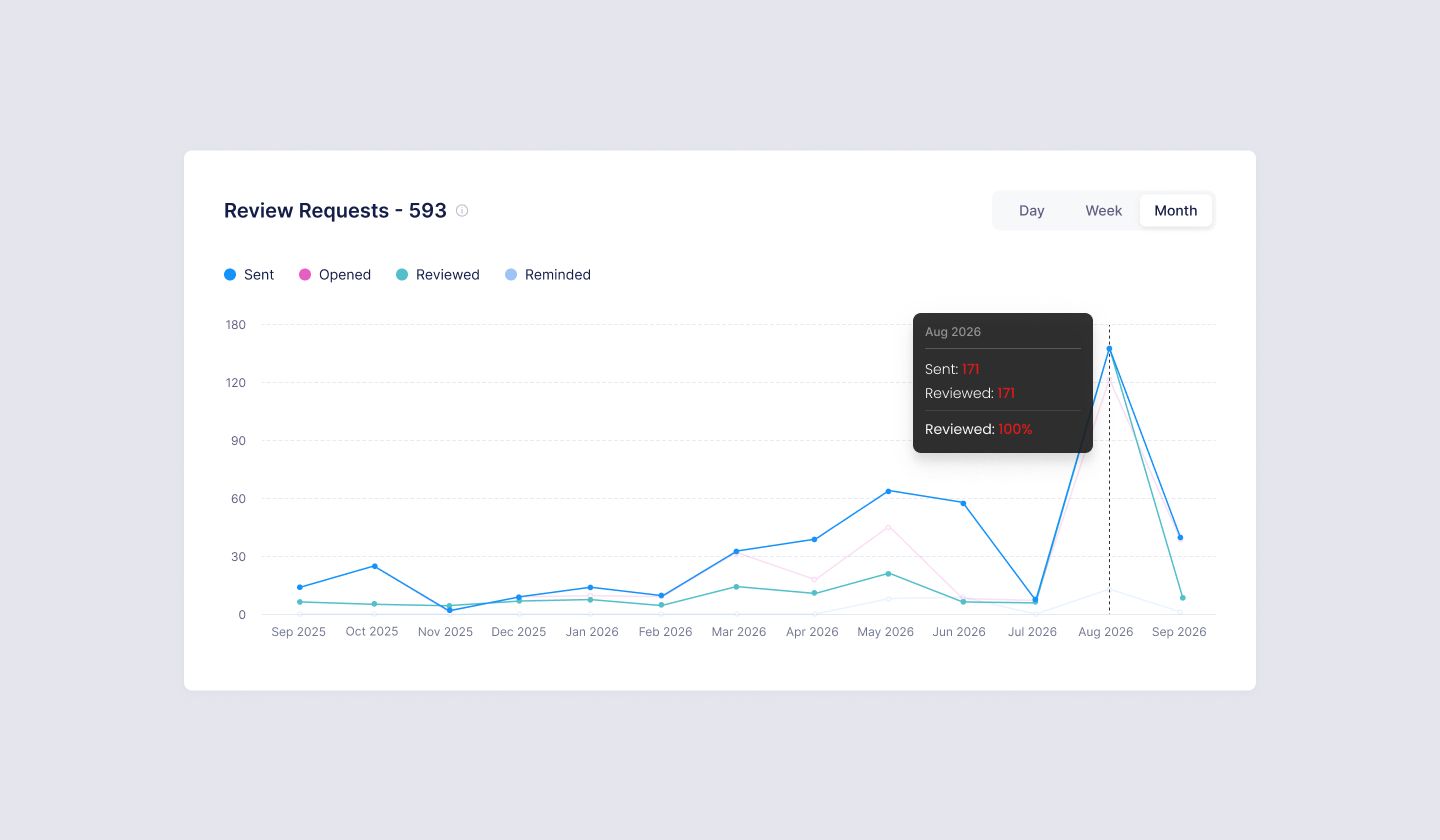Click the Aug 2026 axis label

click(x=1106, y=632)
